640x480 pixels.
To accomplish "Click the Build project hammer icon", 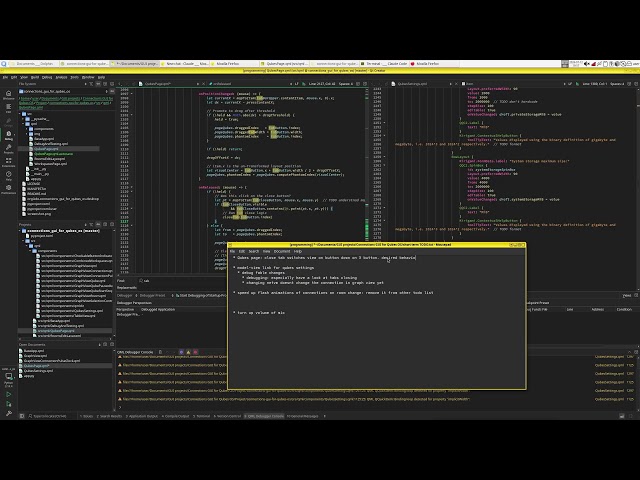I will point(9,413).
